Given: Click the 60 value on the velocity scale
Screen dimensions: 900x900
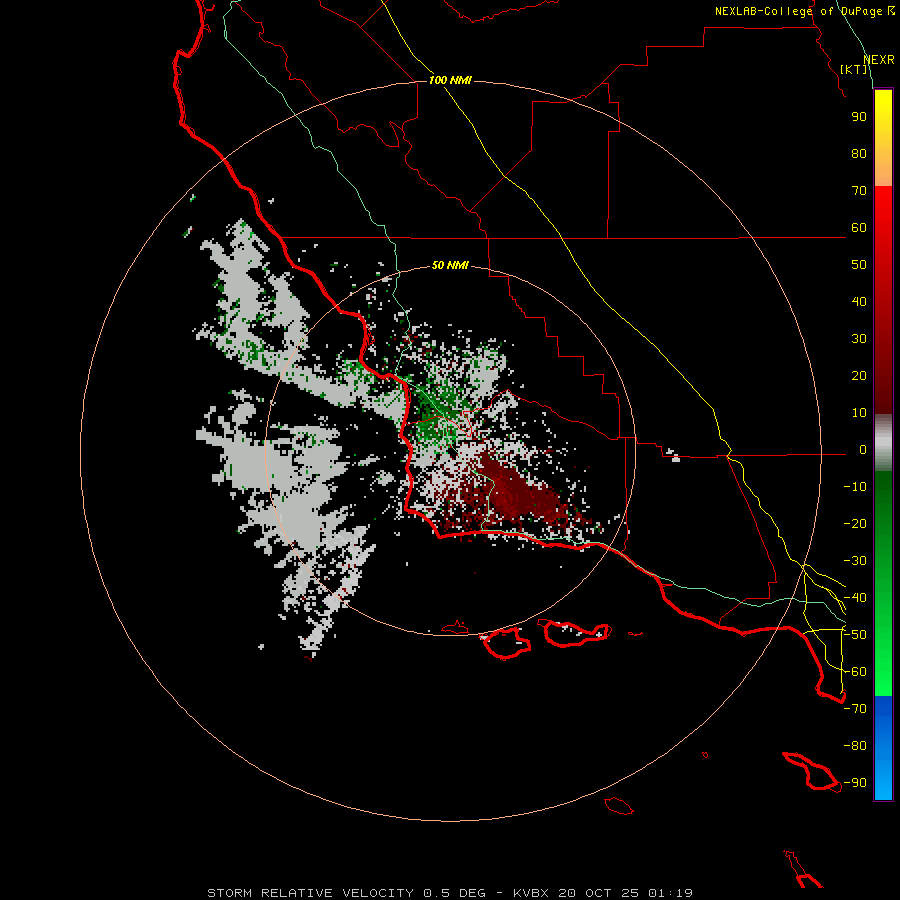Looking at the screenshot, I should (859, 228).
